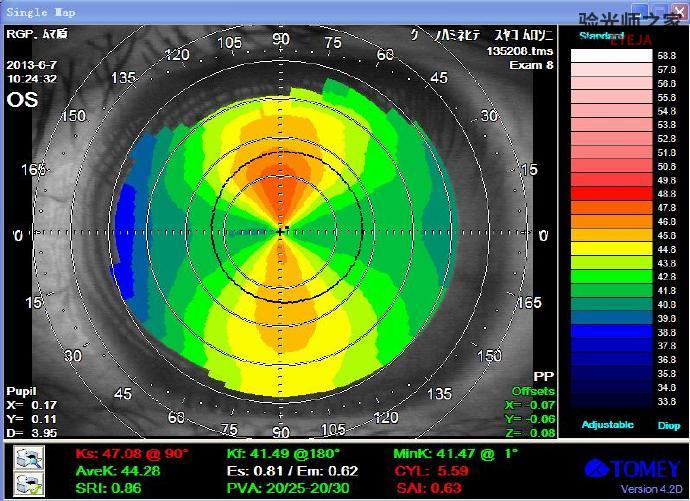Select the exam time 10:24:32
690x501 pixels.
(x=31, y=79)
